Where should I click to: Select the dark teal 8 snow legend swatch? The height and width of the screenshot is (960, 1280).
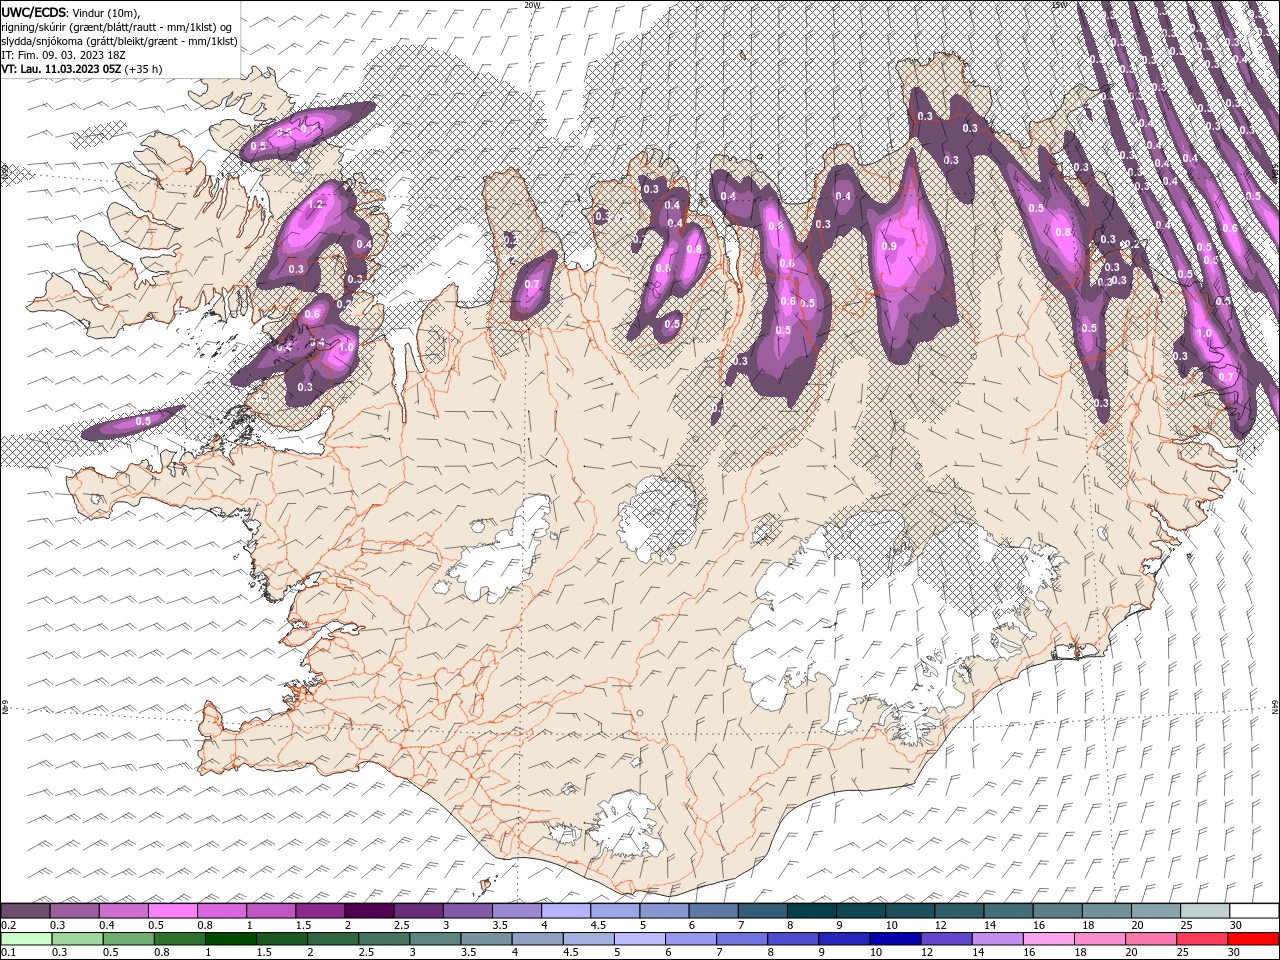click(812, 910)
